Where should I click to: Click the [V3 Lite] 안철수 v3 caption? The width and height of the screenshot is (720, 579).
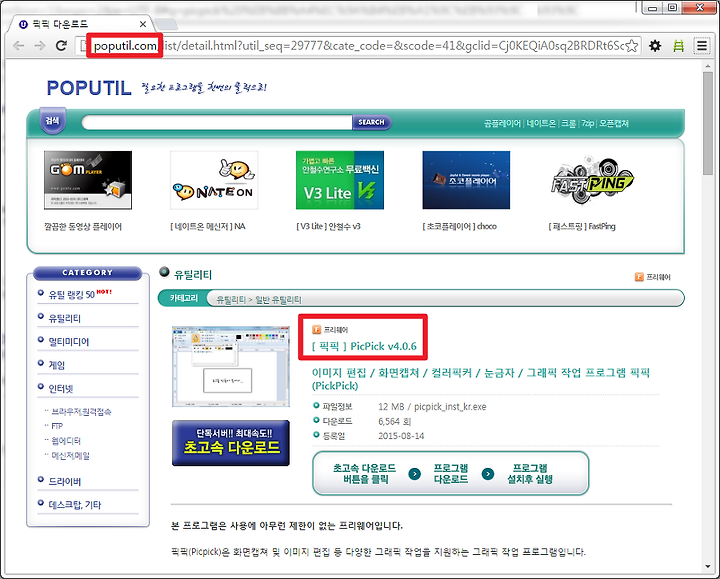click(x=328, y=226)
